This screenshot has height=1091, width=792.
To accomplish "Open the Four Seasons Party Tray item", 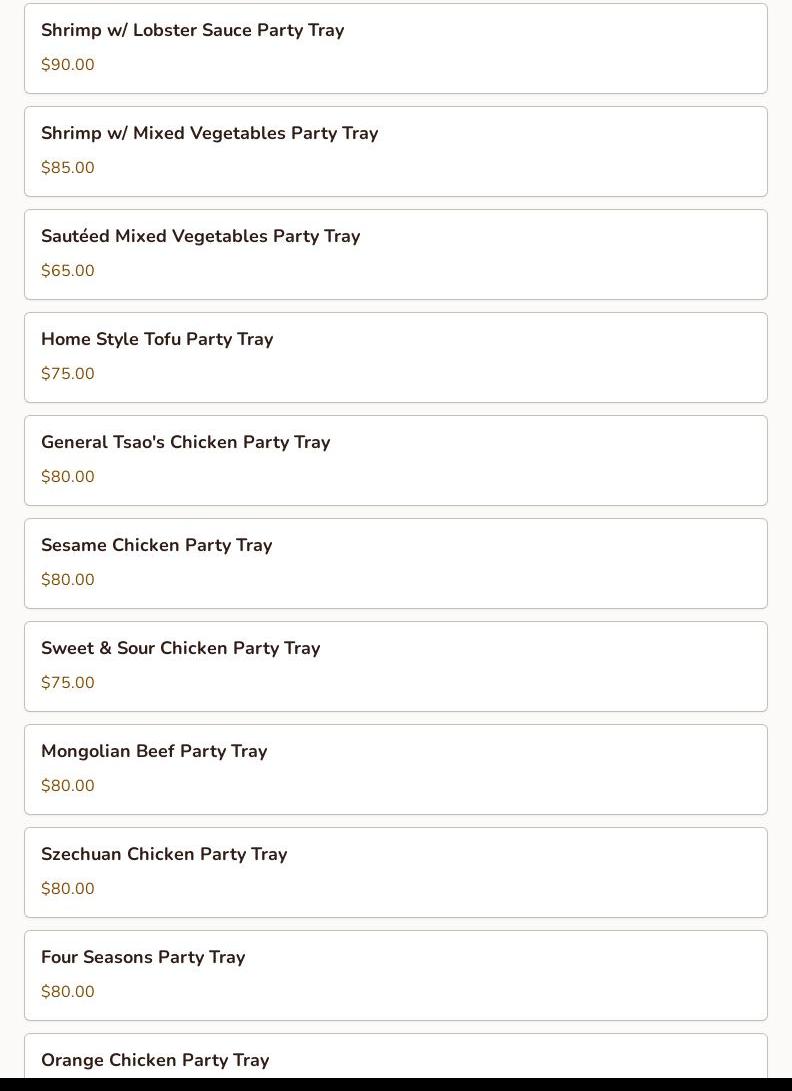I will pos(143,957).
